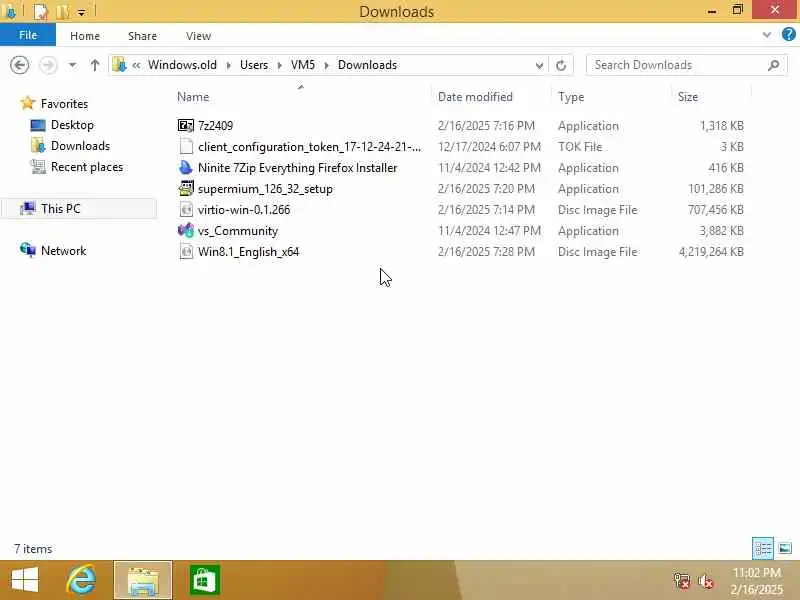The image size is (800, 600).
Task: Select Network in navigation pane
Action: (63, 251)
